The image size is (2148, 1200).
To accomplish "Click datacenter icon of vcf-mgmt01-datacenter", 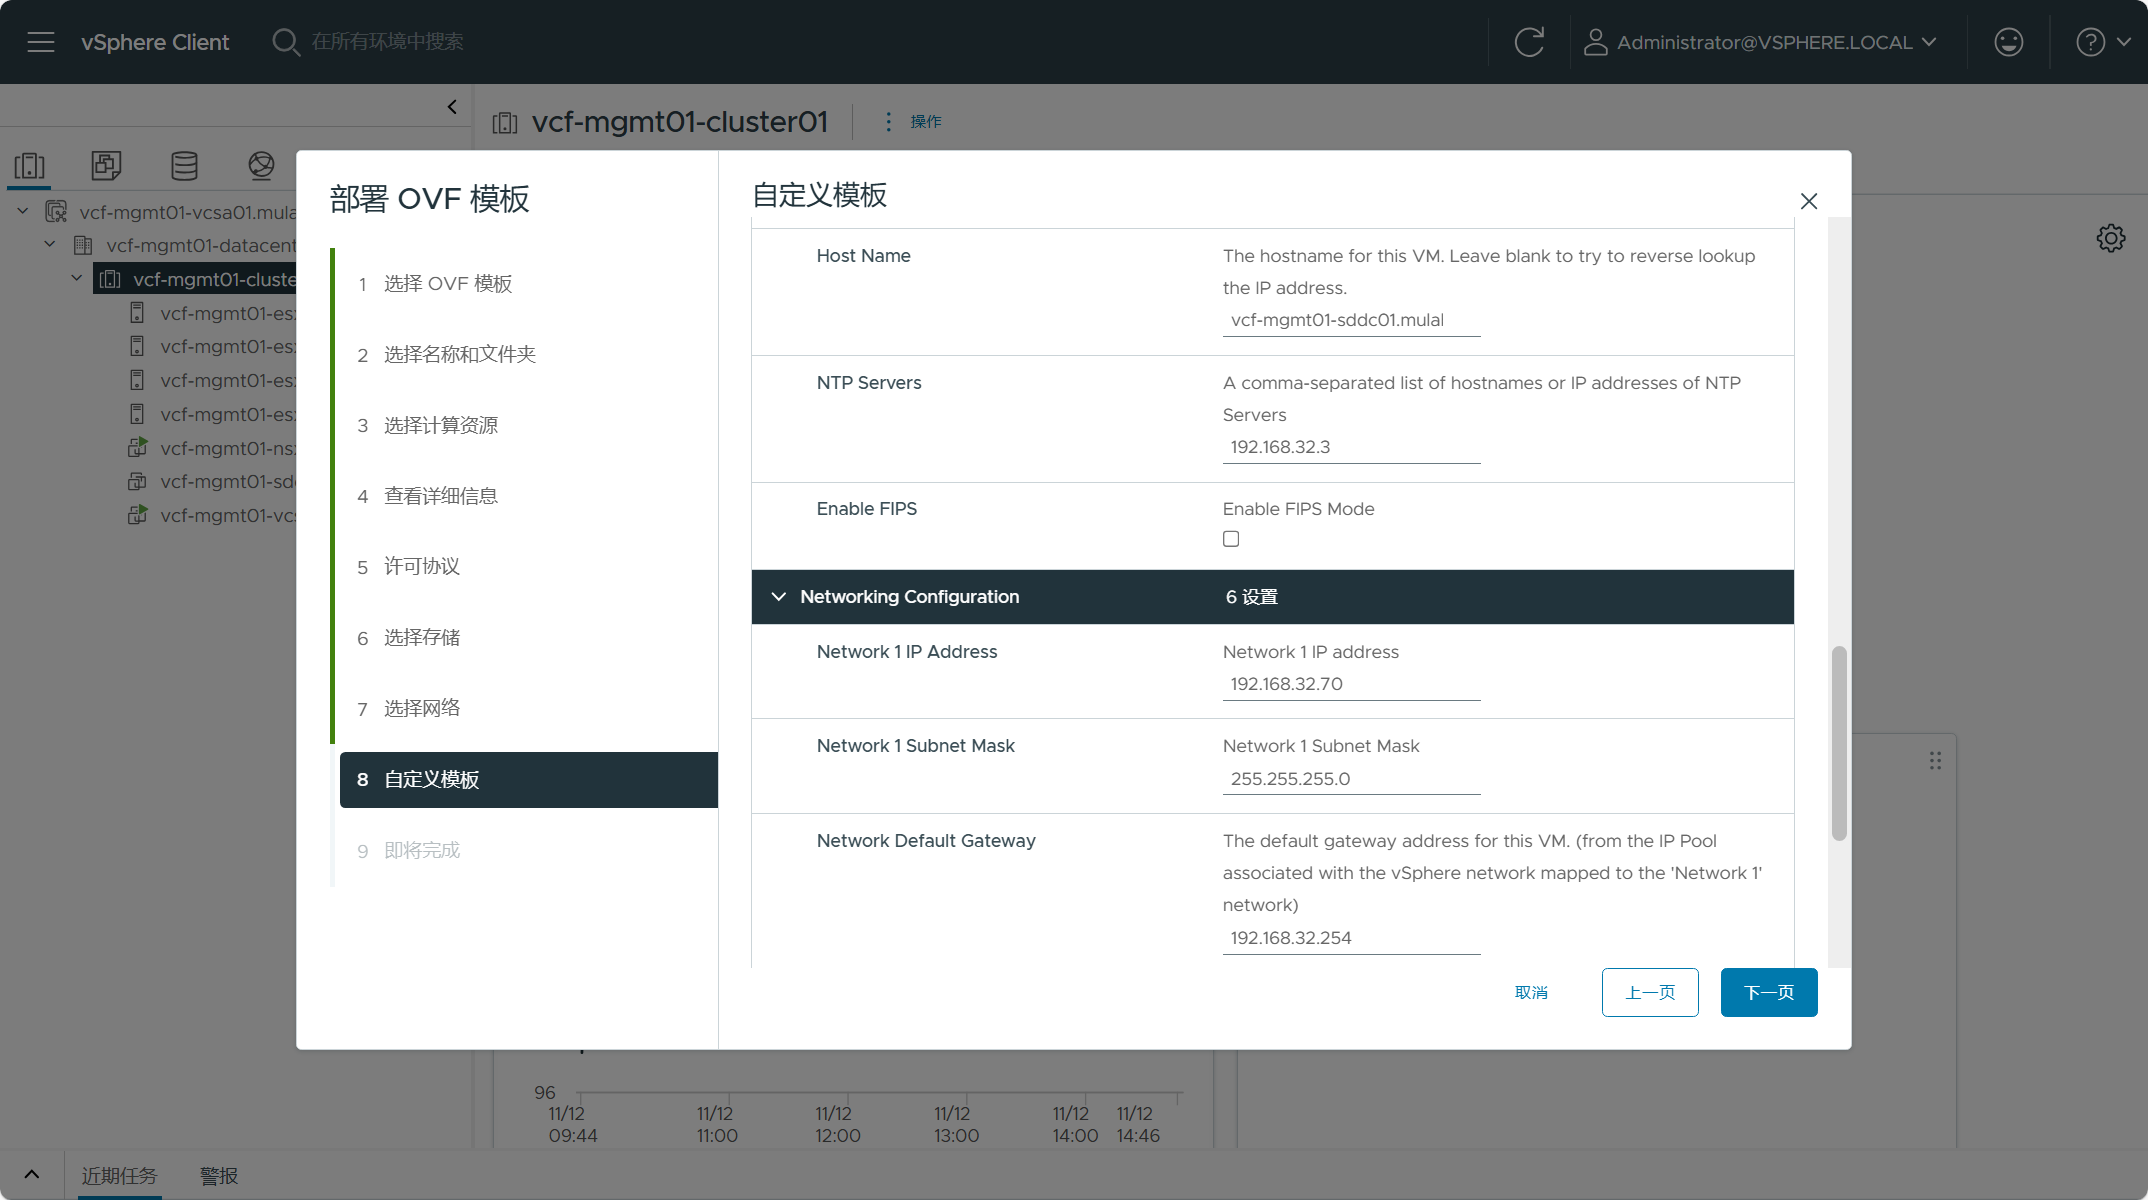I will 83,245.
